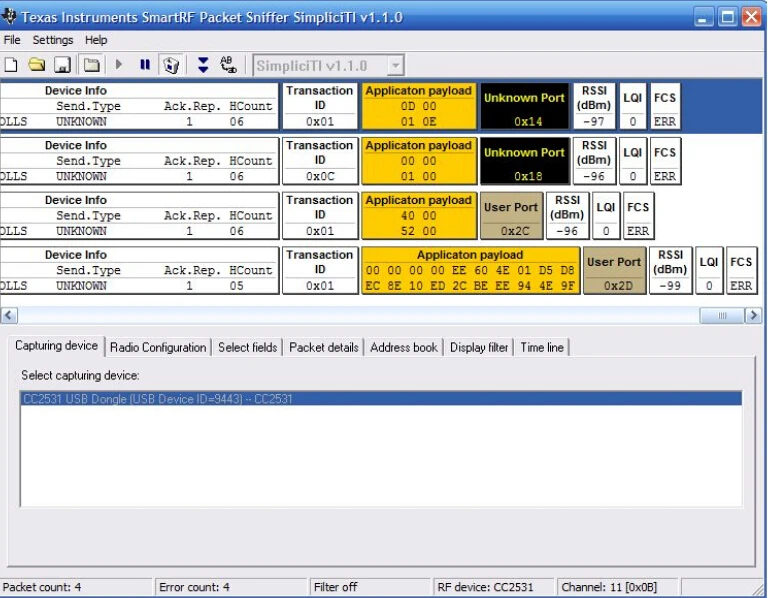Click the clear packets trash icon
Image resolution: width=768 pixels, height=598 pixels.
(x=171, y=65)
